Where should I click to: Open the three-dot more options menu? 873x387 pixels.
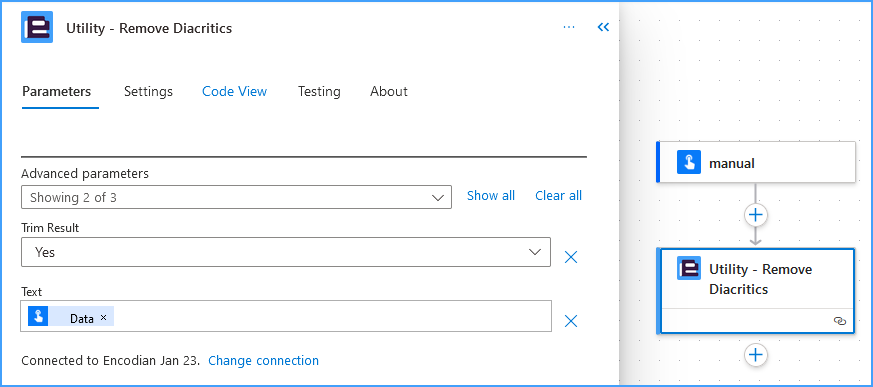pos(568,27)
